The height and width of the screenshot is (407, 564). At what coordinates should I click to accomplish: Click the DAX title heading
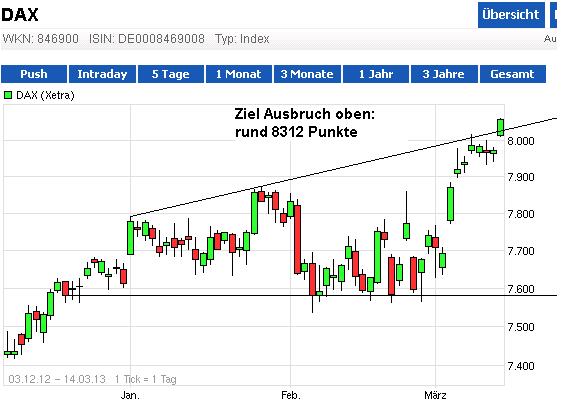(20, 15)
